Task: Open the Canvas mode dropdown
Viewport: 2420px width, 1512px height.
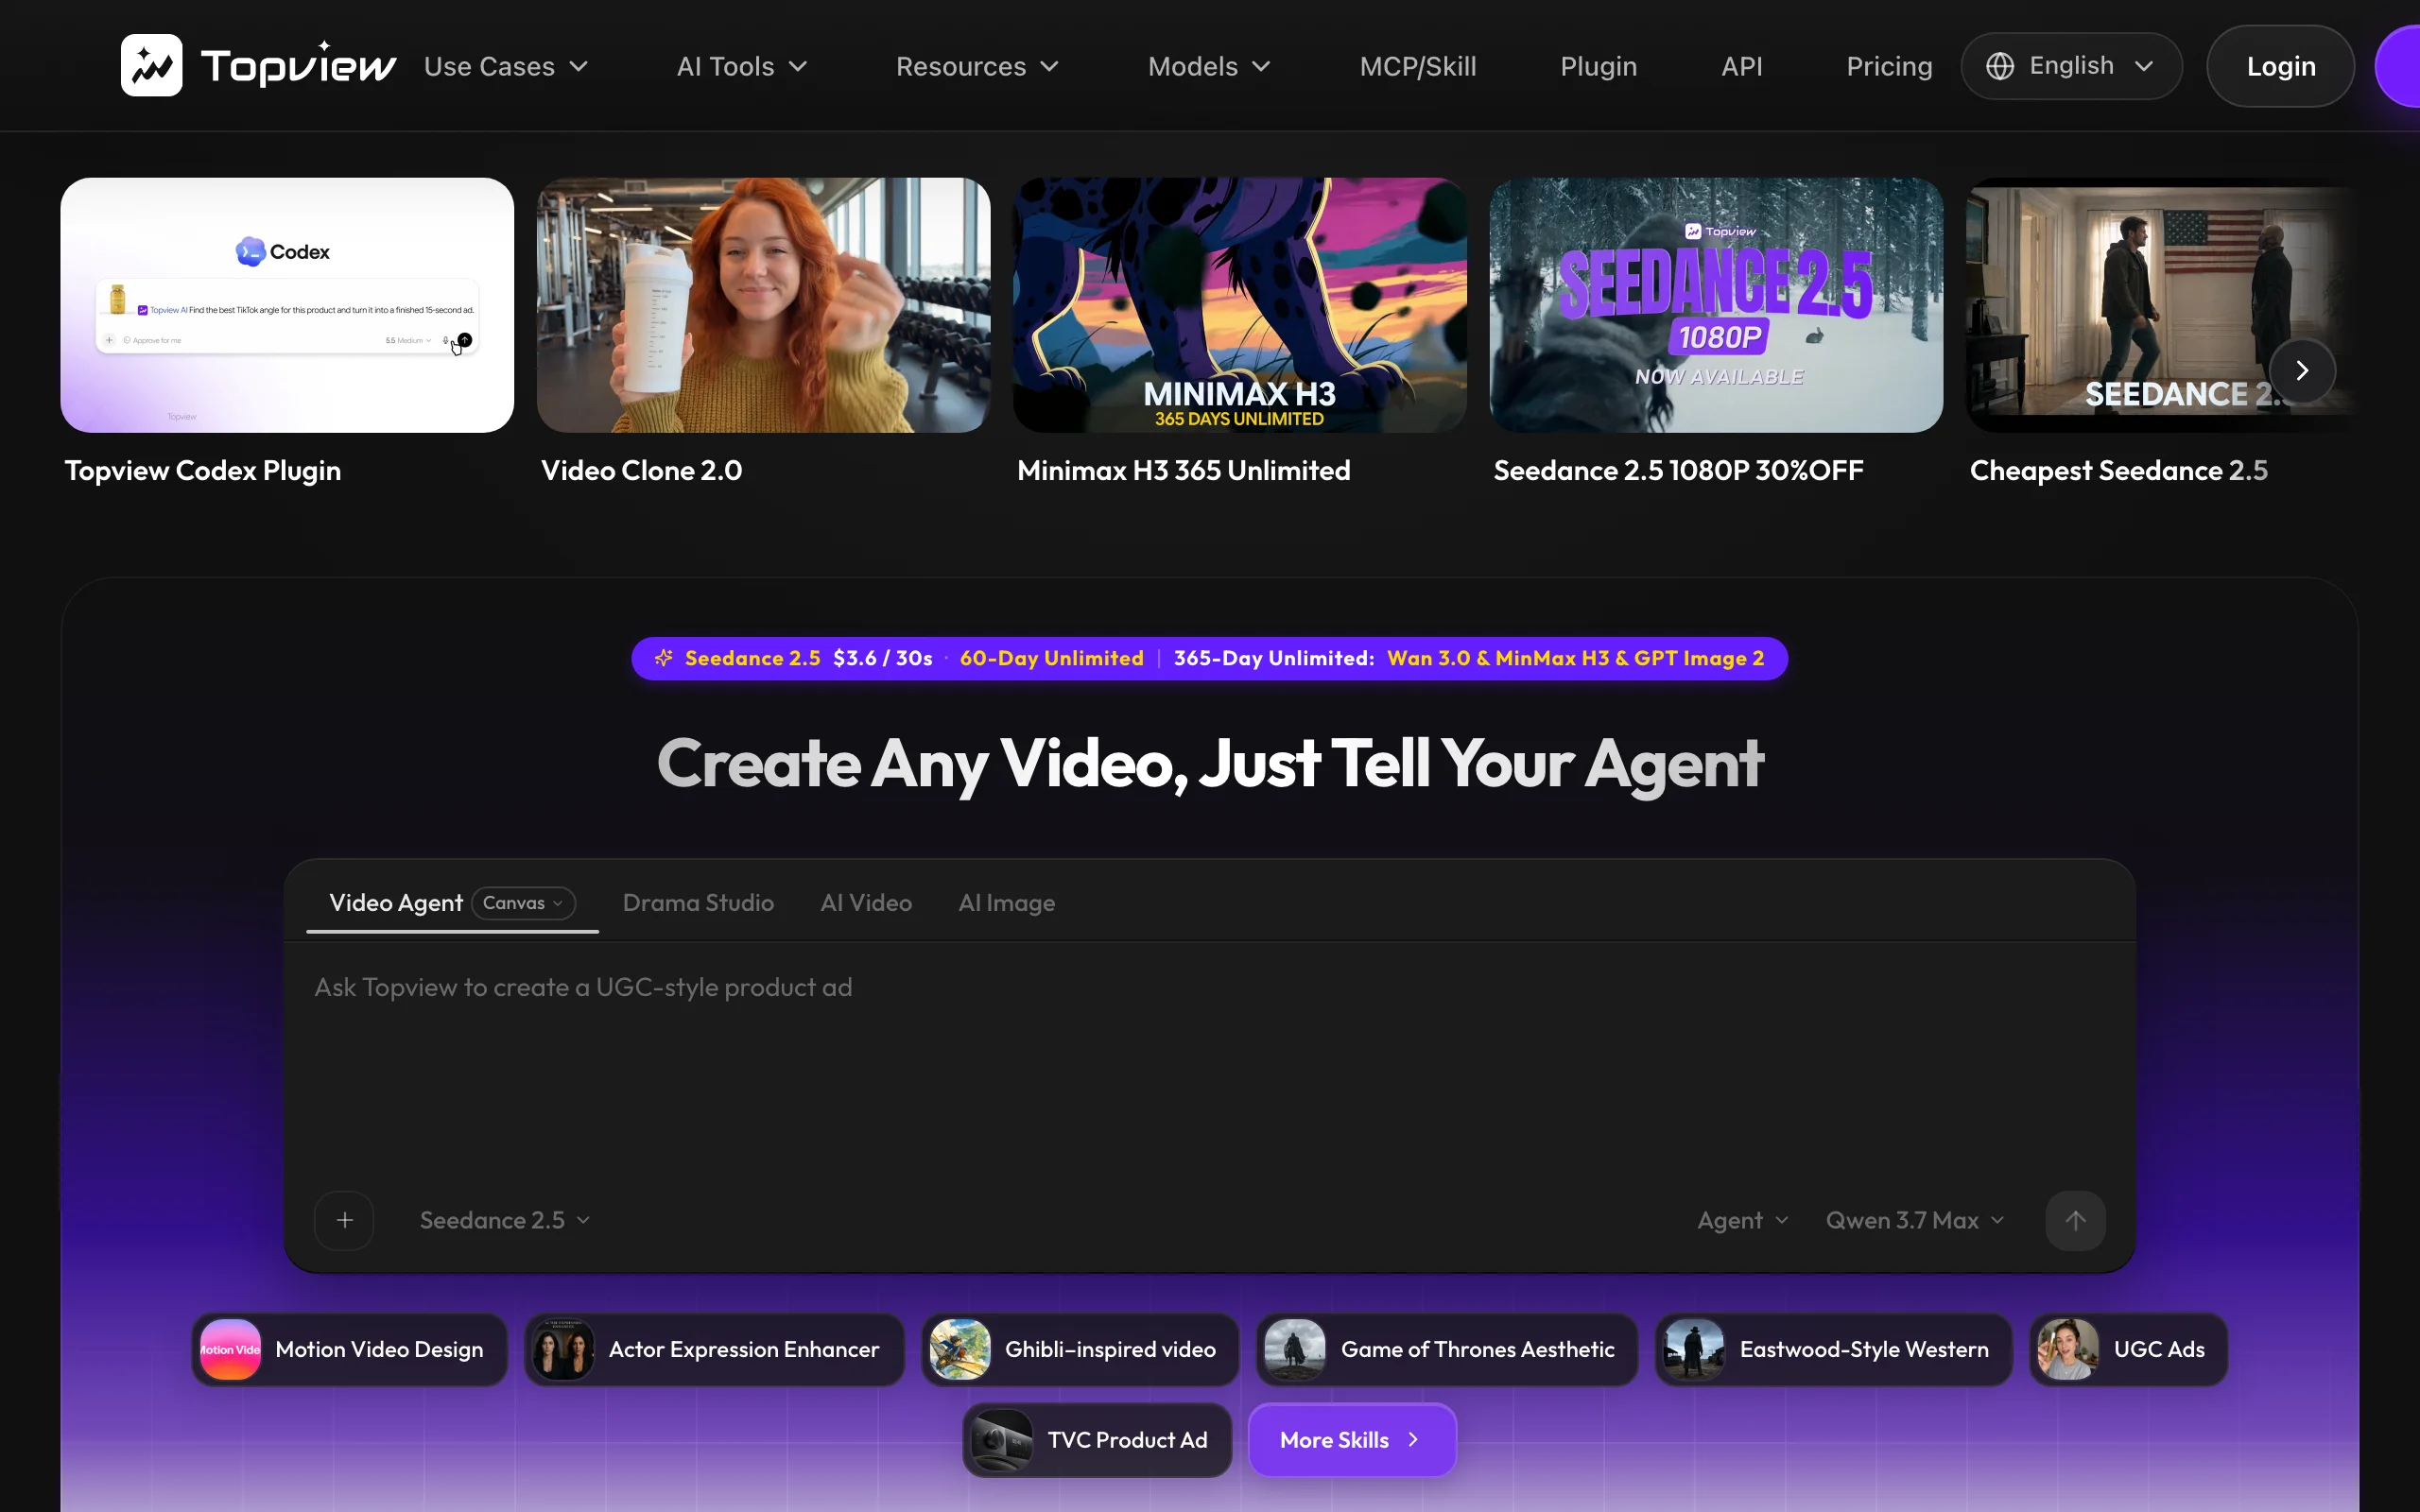Action: point(523,903)
